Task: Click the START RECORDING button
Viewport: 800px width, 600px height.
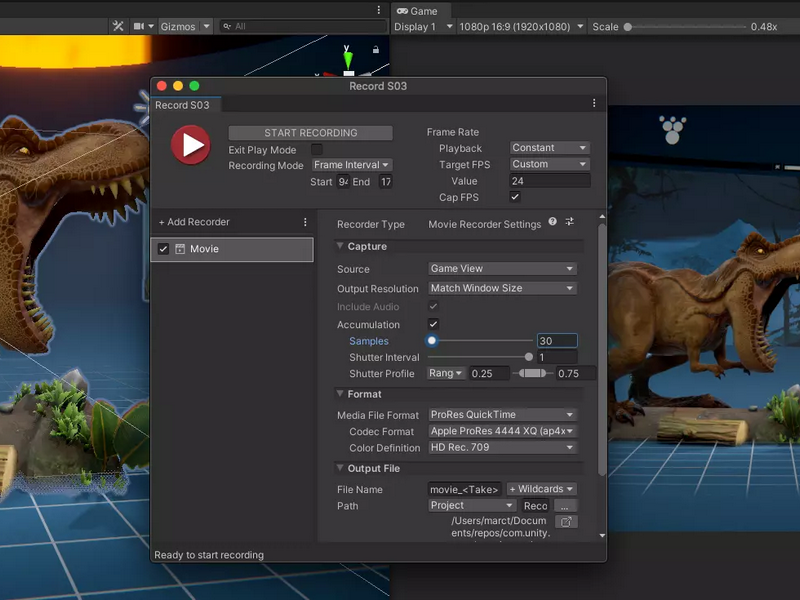Action: [x=311, y=133]
